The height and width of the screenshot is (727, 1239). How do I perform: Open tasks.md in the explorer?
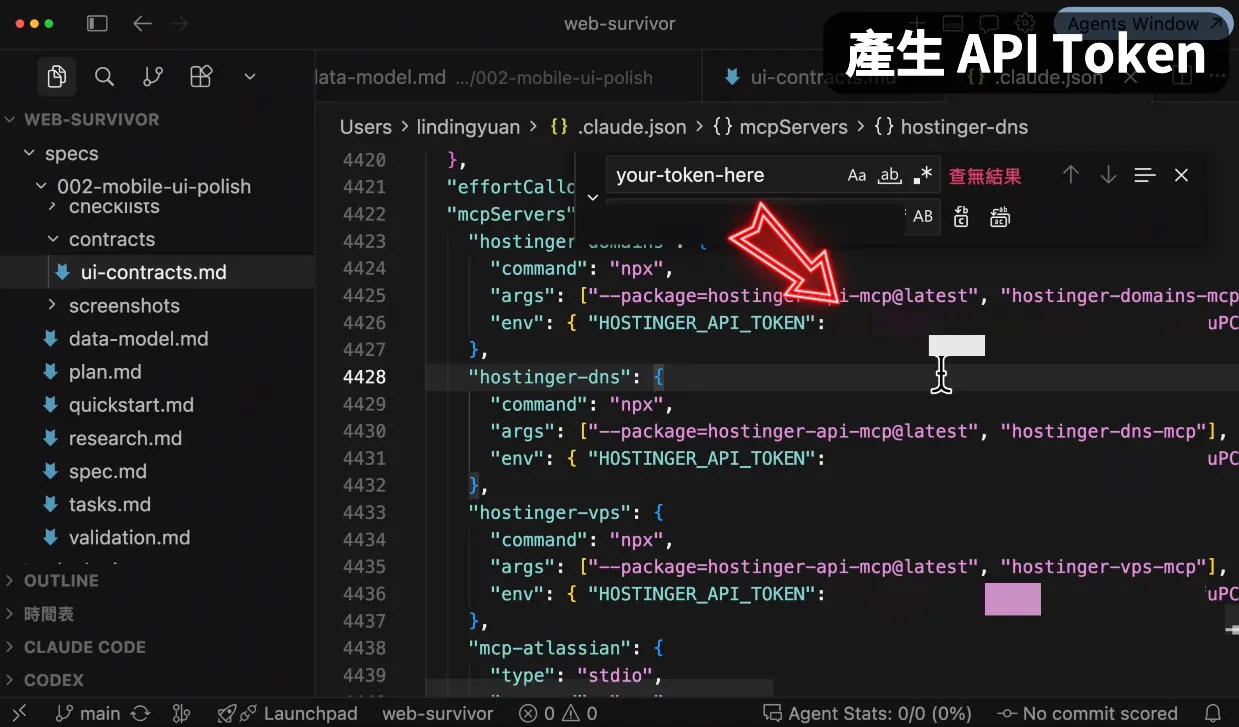point(110,503)
